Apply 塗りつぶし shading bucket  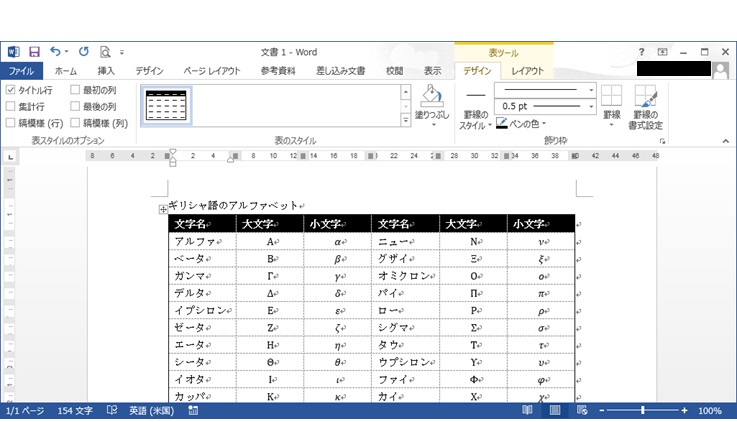pos(432,95)
